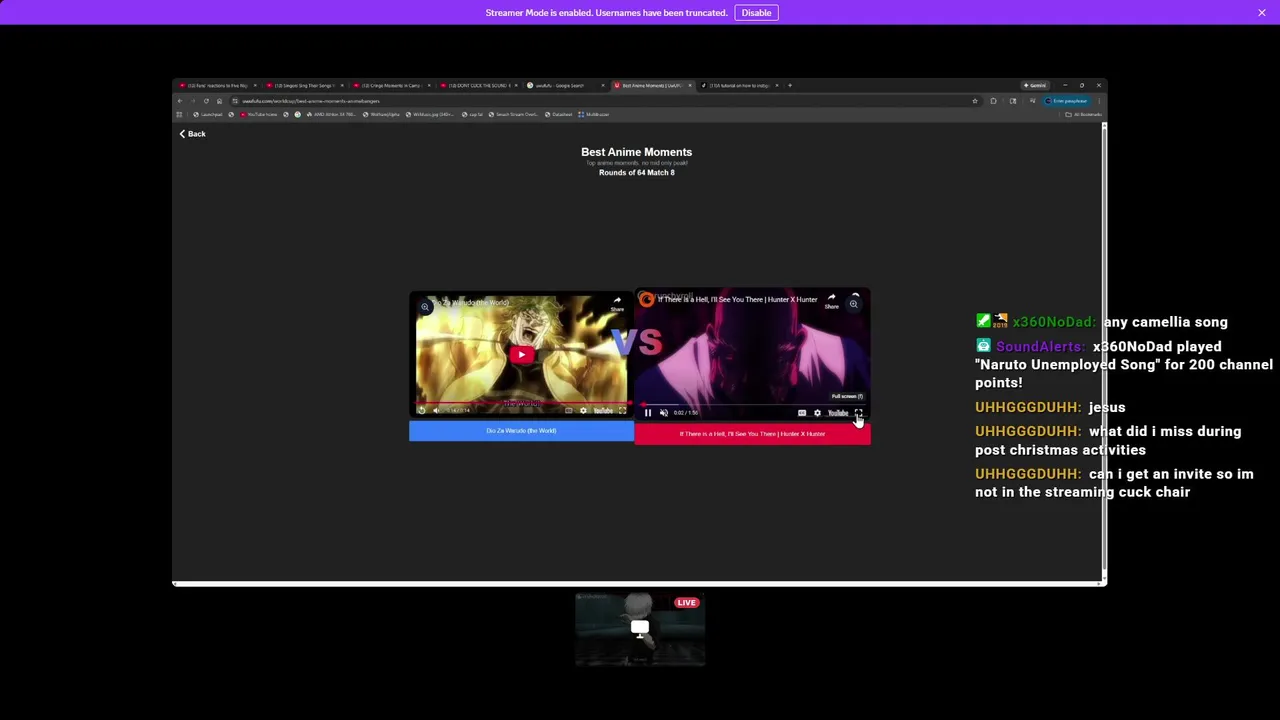Seek the Hunter X Hunter progress bar
The image size is (1280, 720).
click(x=752, y=405)
